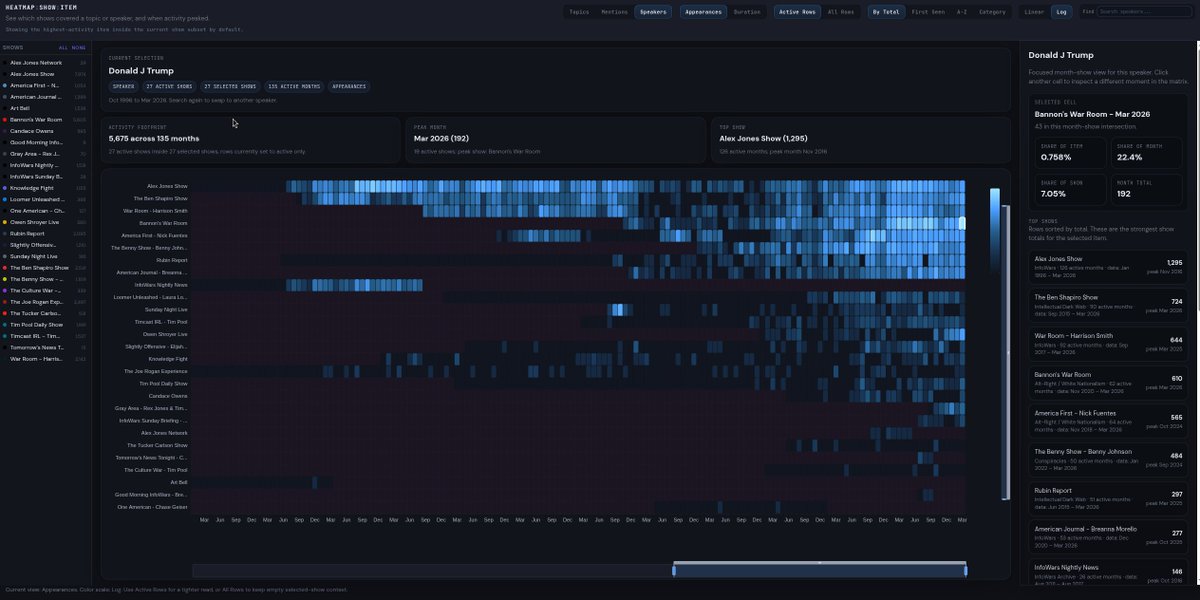Switch to the Topics item mode
The height and width of the screenshot is (600, 1200).
click(x=579, y=12)
